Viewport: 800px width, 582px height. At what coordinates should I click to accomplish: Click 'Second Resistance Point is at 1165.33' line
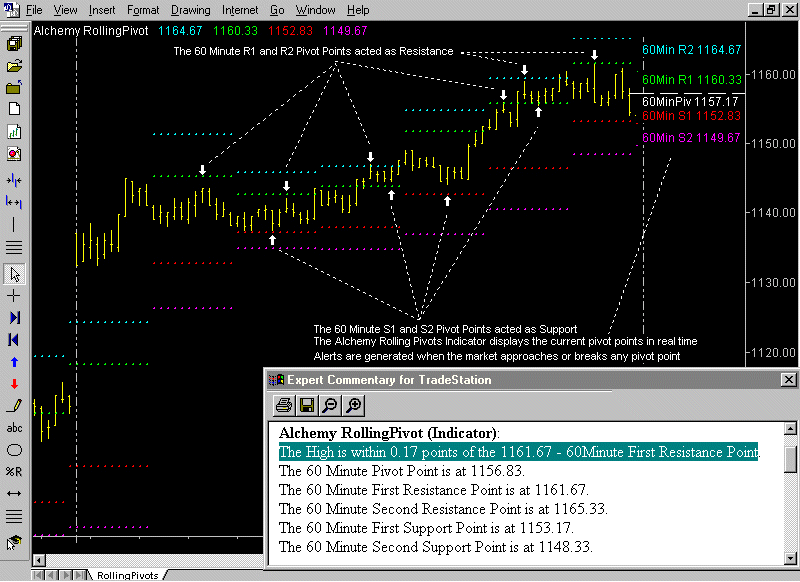[443, 509]
